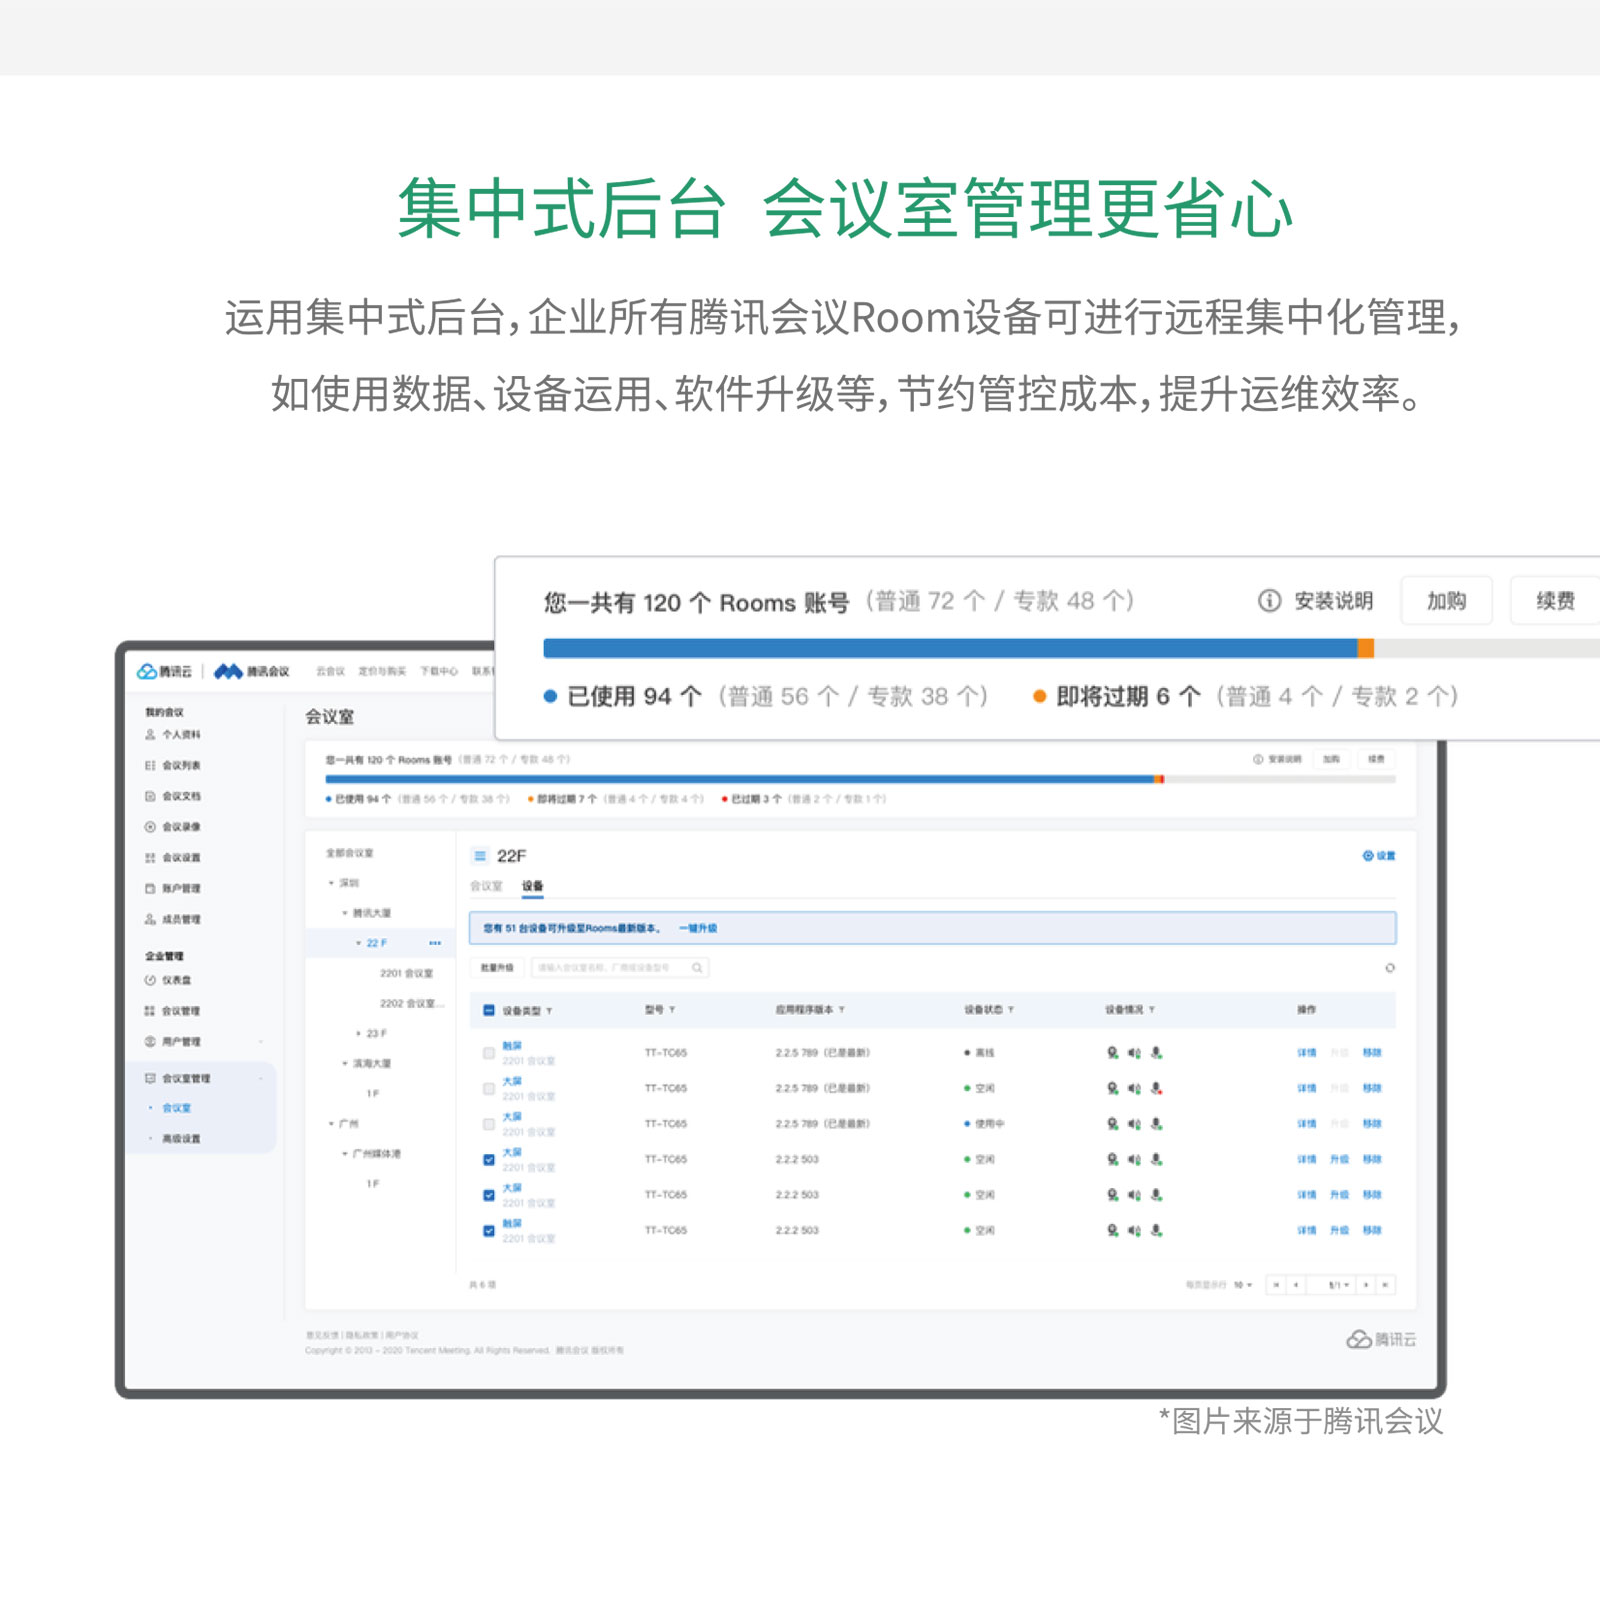The width and height of the screenshot is (1600, 1600).
Task: Click the 会议文档 document icon
Action: tap(150, 797)
